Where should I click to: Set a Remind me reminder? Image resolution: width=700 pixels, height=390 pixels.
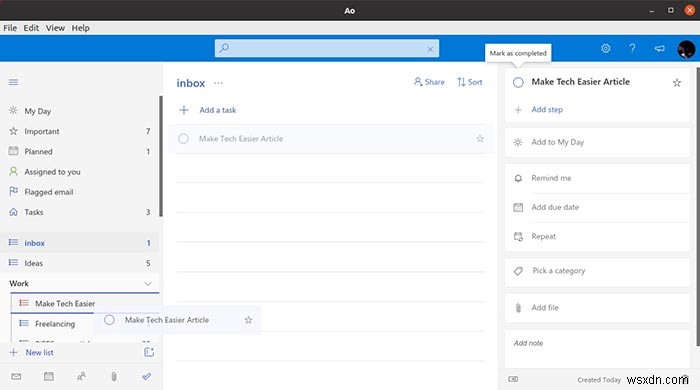(x=597, y=178)
